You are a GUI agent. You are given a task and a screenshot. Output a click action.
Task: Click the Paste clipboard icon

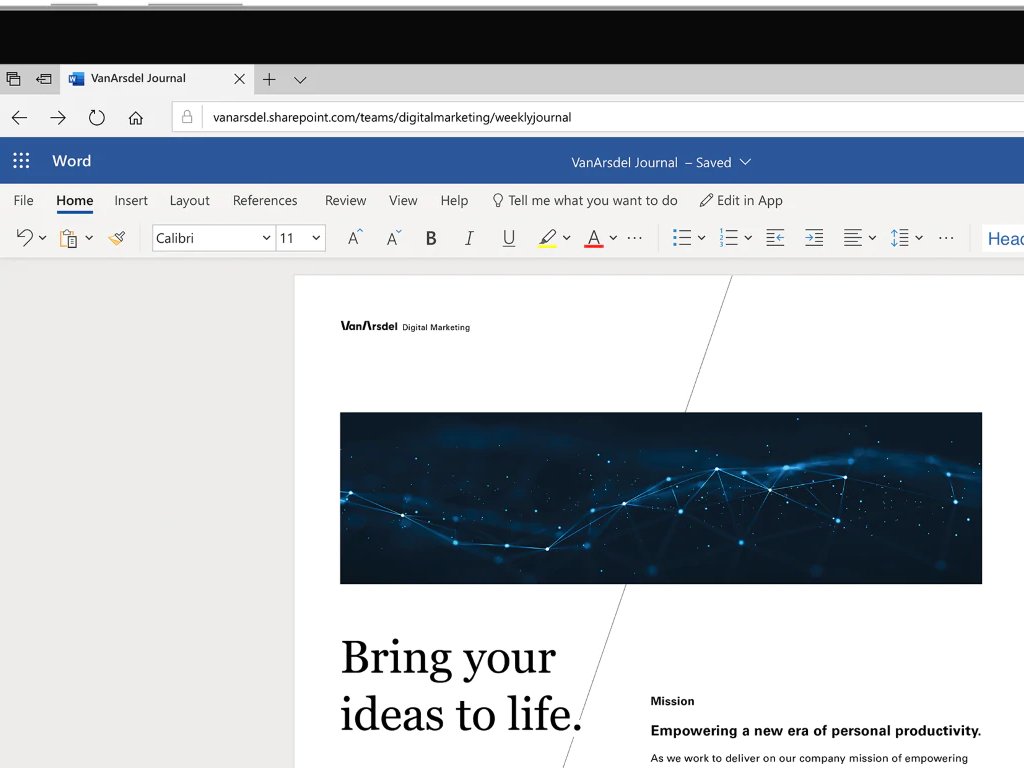coord(68,238)
